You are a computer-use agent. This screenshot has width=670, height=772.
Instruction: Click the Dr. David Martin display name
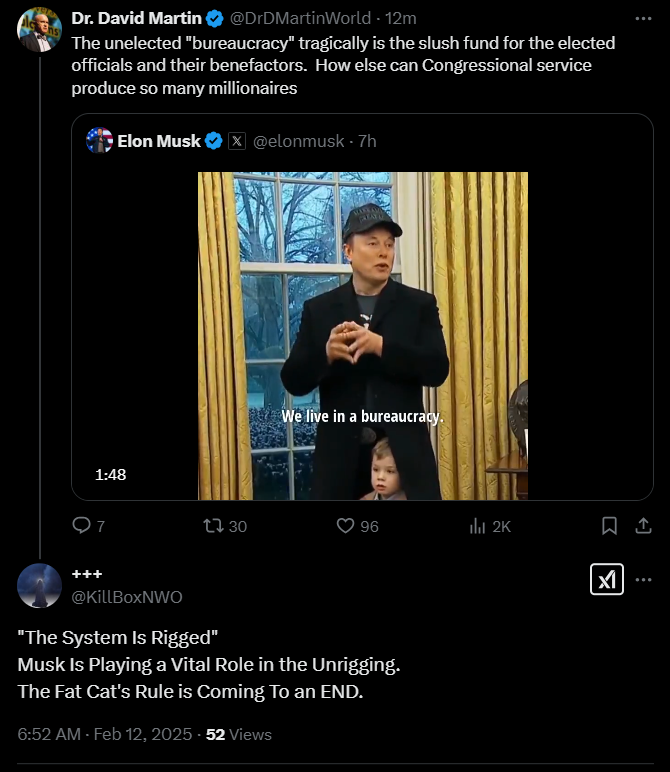click(x=136, y=18)
